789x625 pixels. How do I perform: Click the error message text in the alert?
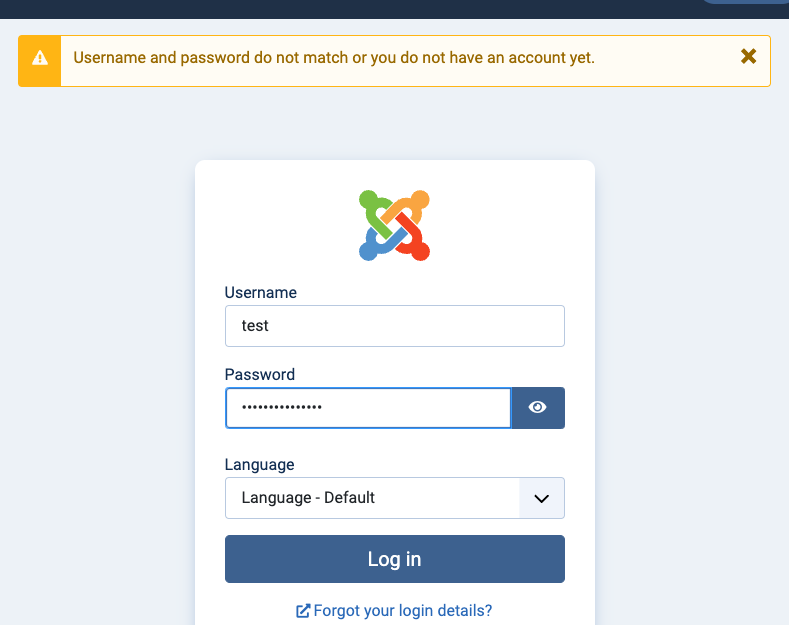point(334,58)
